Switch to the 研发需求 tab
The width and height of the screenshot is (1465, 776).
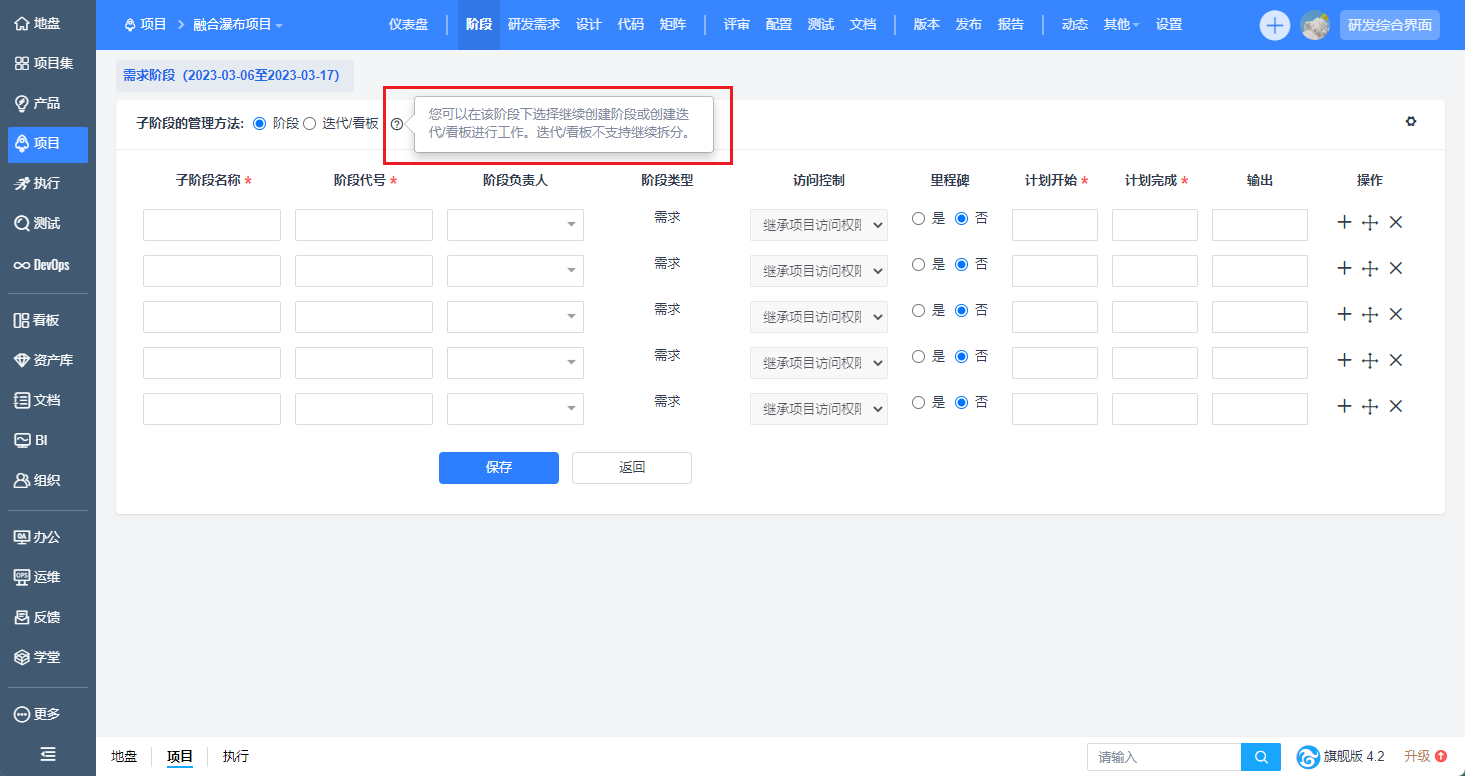[x=533, y=24]
